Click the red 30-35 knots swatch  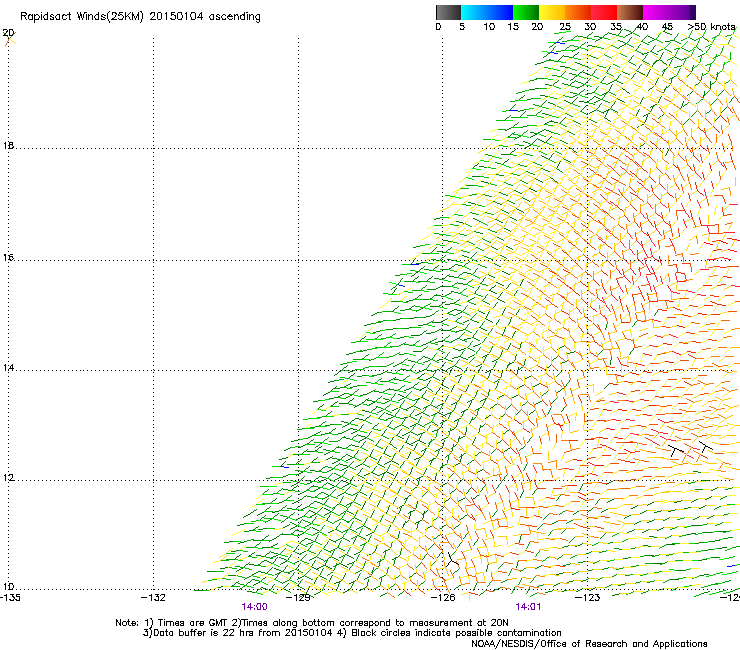[x=604, y=12]
